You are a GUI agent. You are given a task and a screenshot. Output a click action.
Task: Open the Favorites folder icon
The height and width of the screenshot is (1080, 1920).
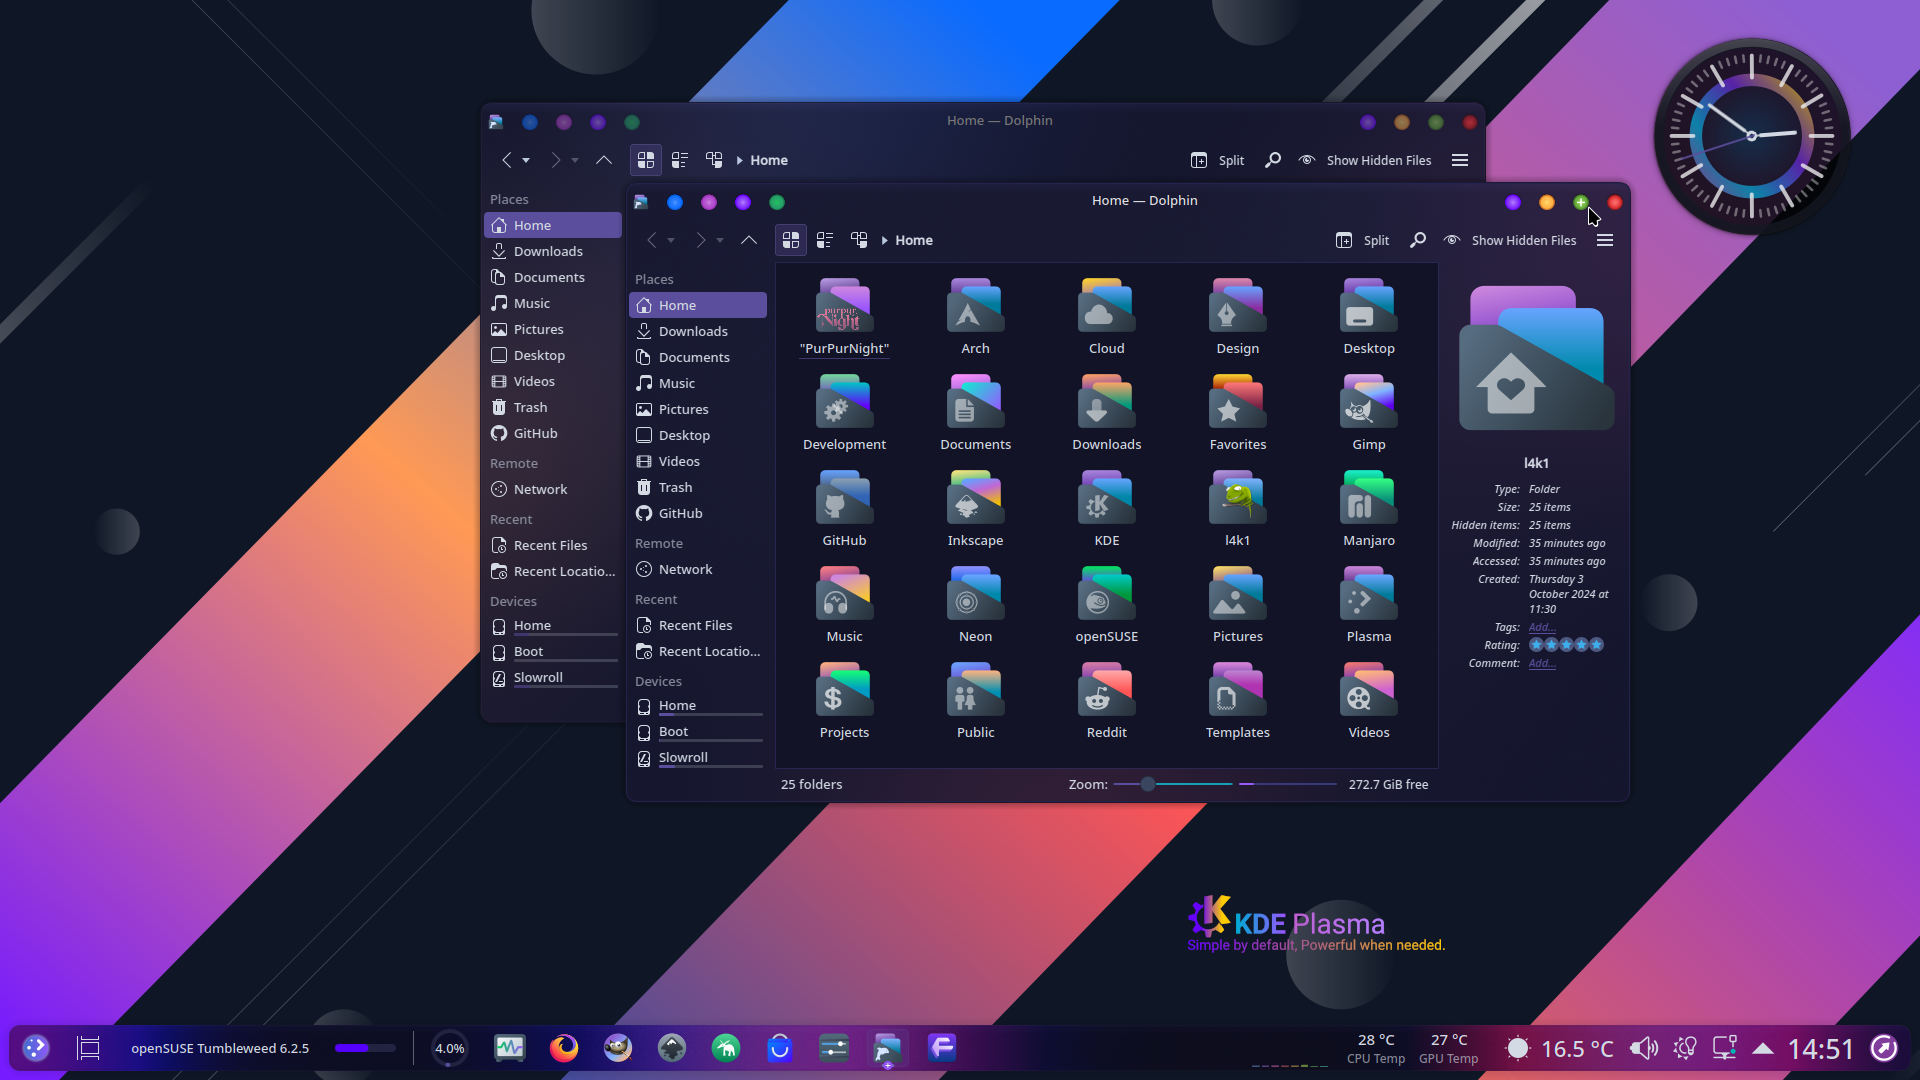pyautogui.click(x=1237, y=403)
